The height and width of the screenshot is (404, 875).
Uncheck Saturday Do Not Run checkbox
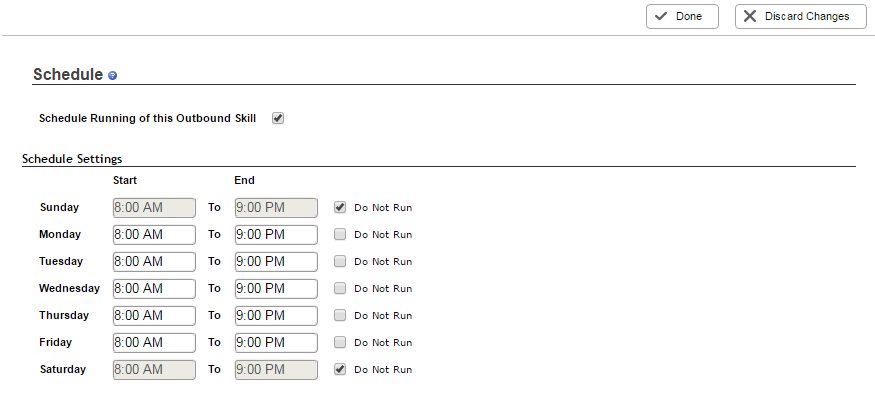point(340,369)
